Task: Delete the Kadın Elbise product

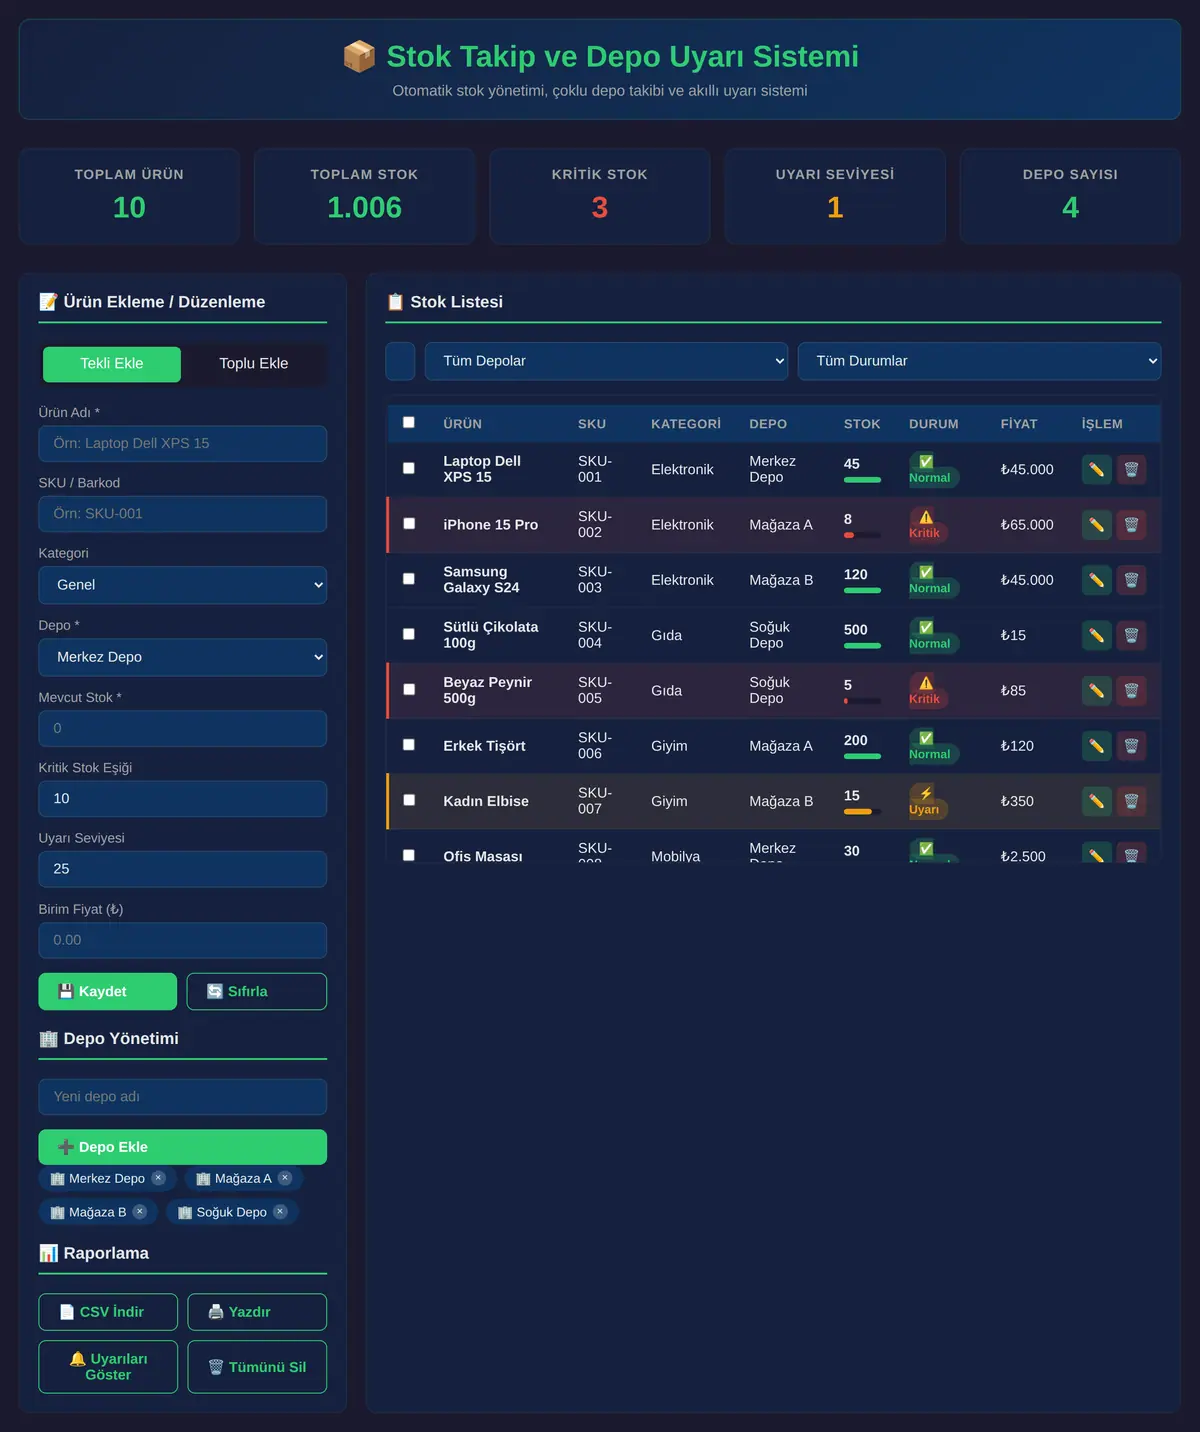Action: 1131,801
